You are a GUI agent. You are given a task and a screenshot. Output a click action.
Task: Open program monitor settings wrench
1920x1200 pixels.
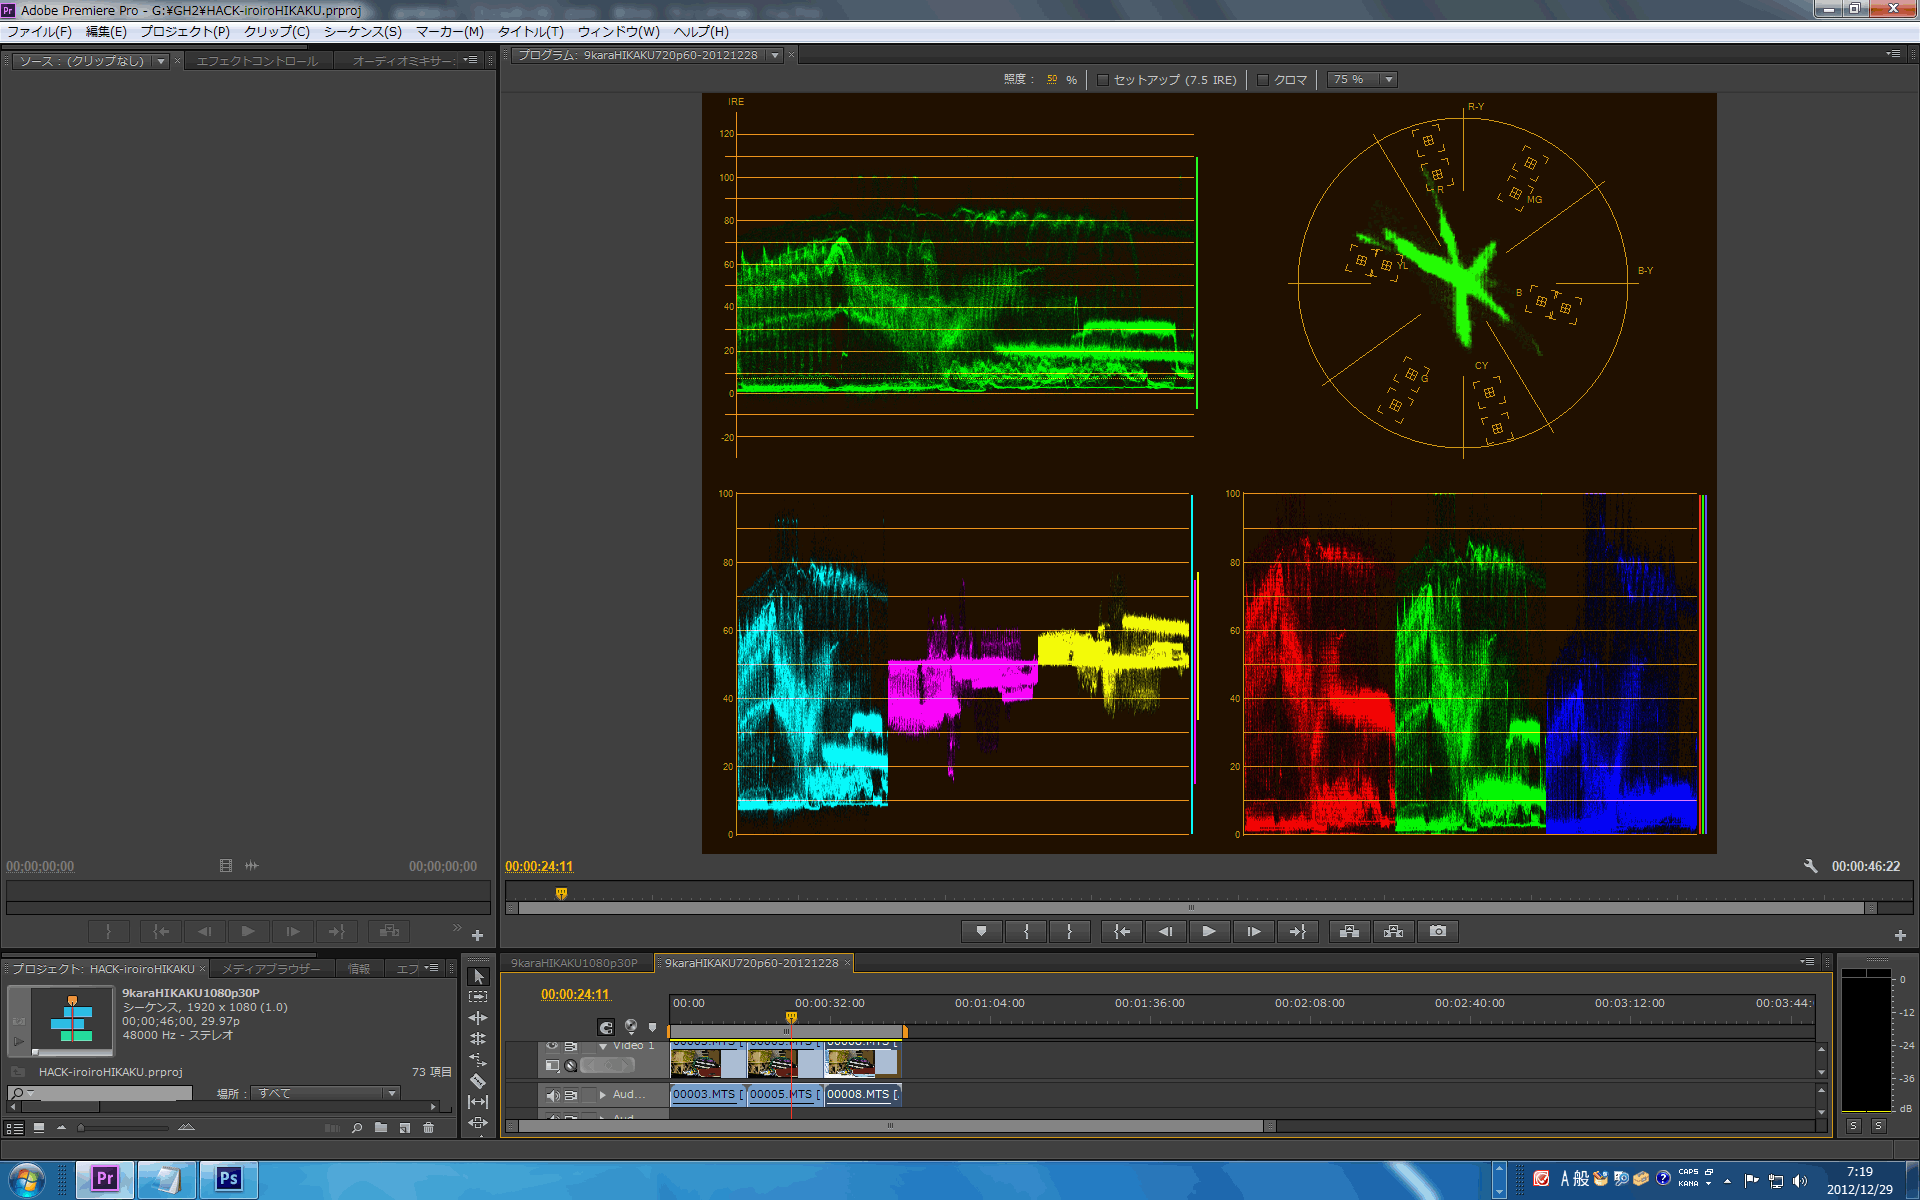[1810, 866]
